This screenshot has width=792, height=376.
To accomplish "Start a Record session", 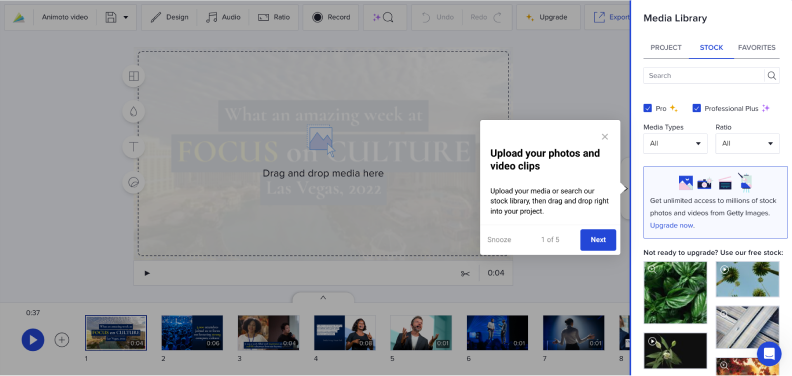I will click(x=331, y=17).
